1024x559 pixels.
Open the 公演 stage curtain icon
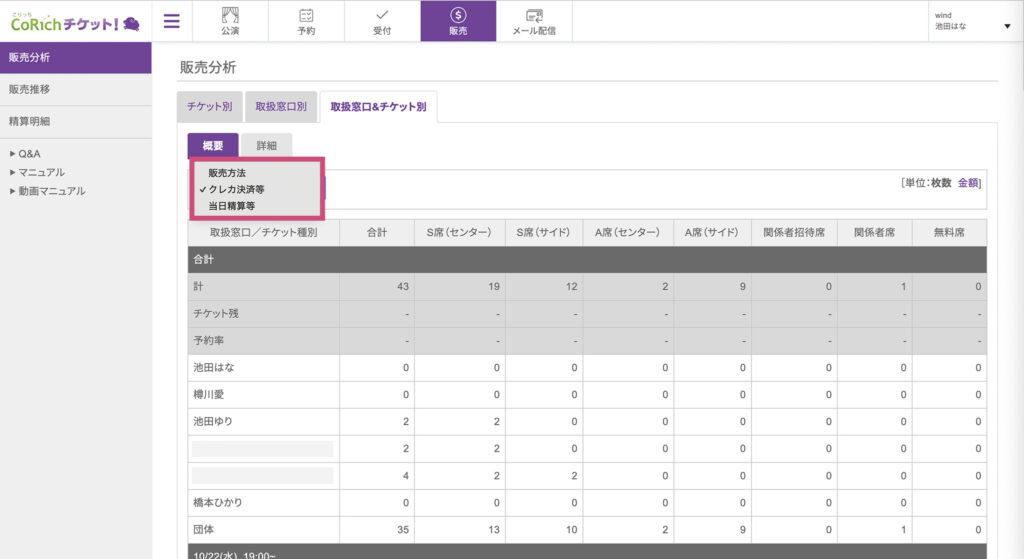coord(230,15)
